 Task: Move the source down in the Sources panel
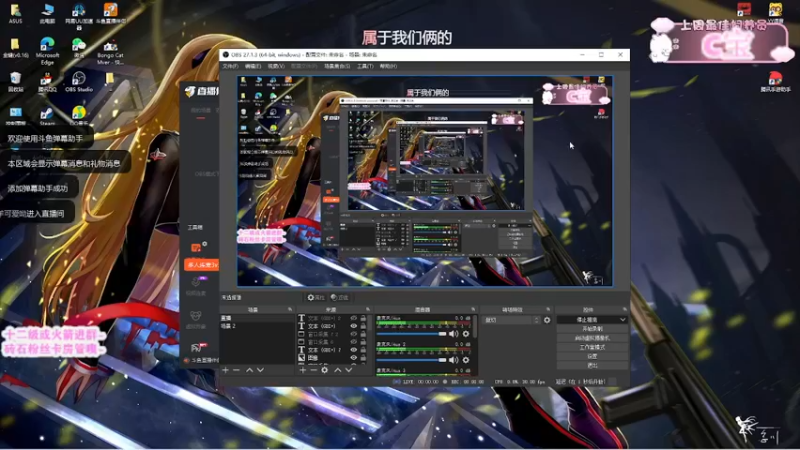(348, 369)
